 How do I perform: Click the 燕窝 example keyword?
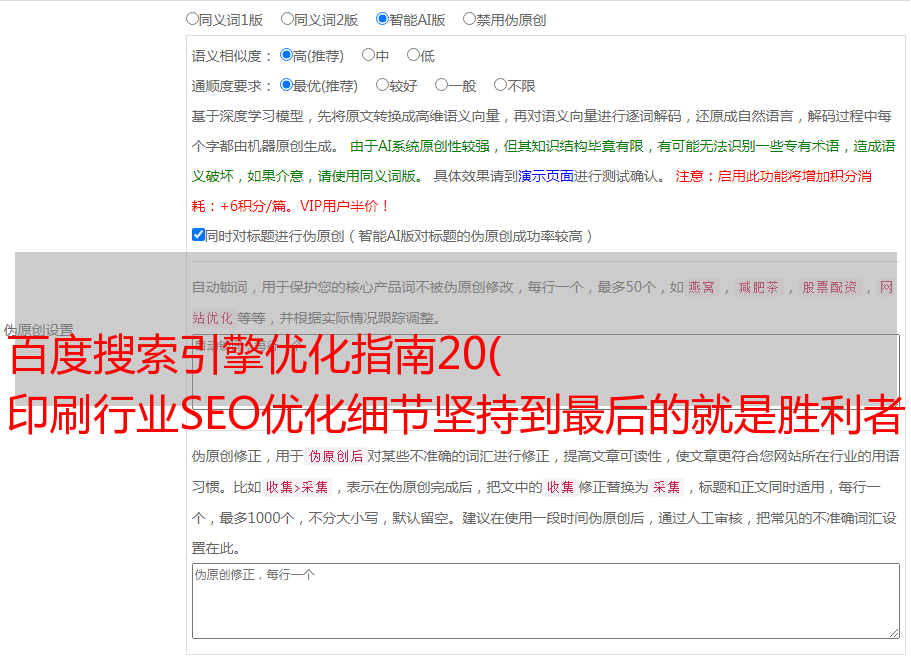pos(702,287)
